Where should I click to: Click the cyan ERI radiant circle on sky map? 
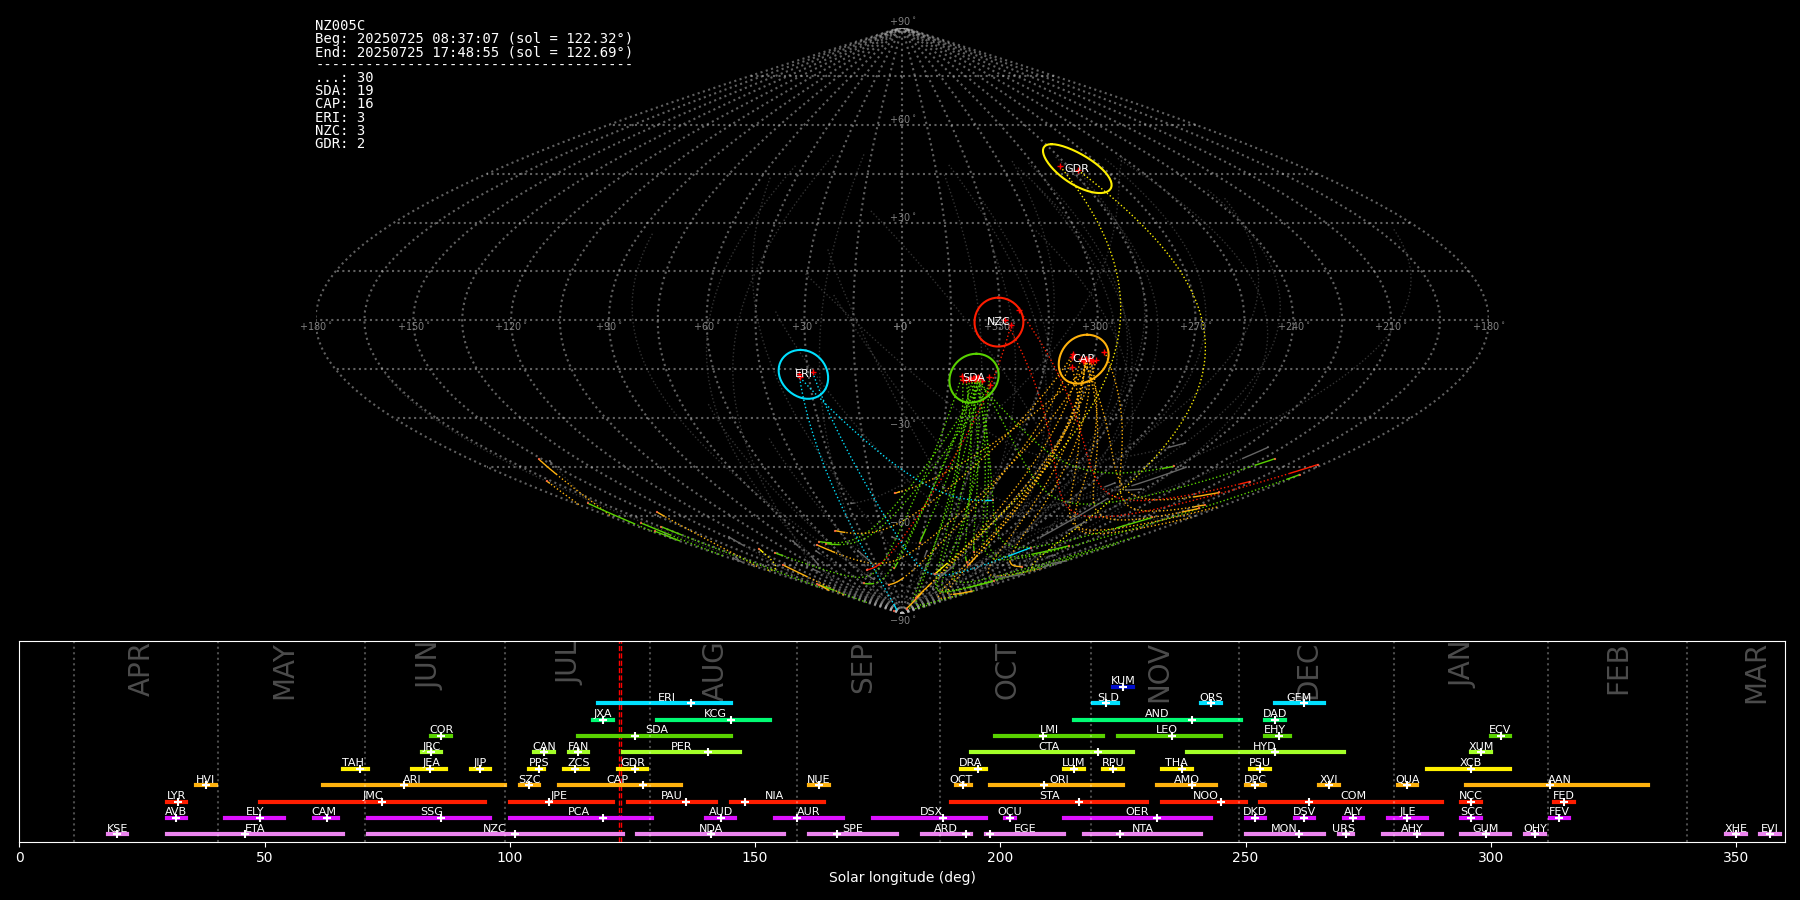[x=804, y=374]
